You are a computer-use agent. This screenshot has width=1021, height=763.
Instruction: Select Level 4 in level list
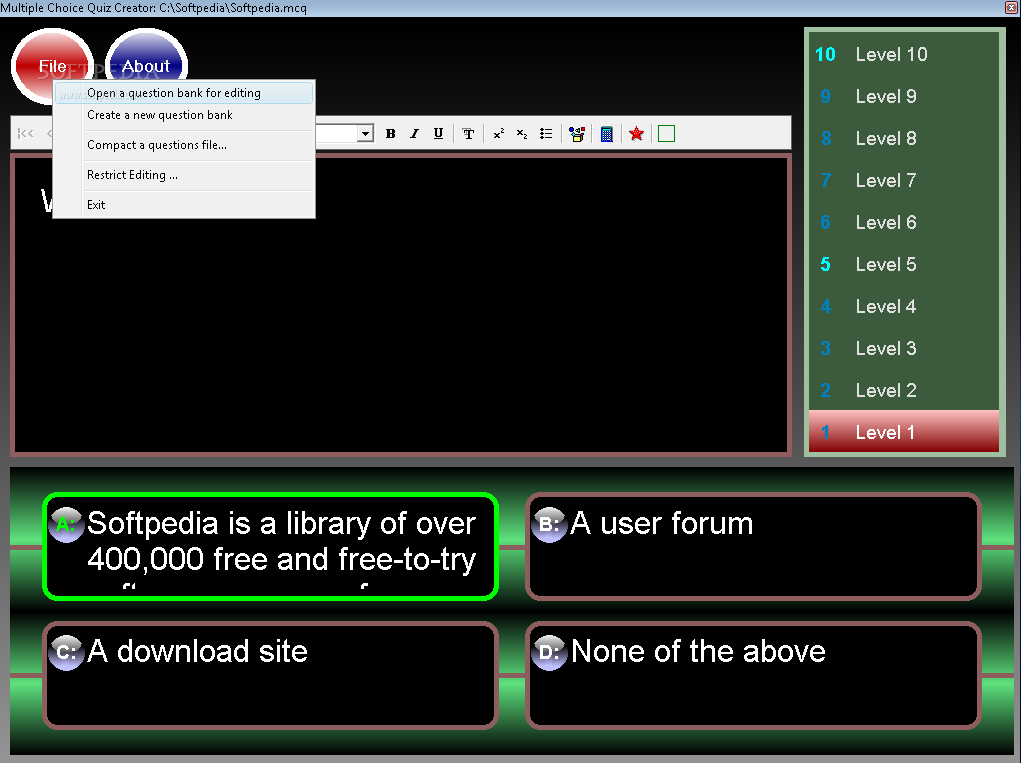tap(903, 306)
